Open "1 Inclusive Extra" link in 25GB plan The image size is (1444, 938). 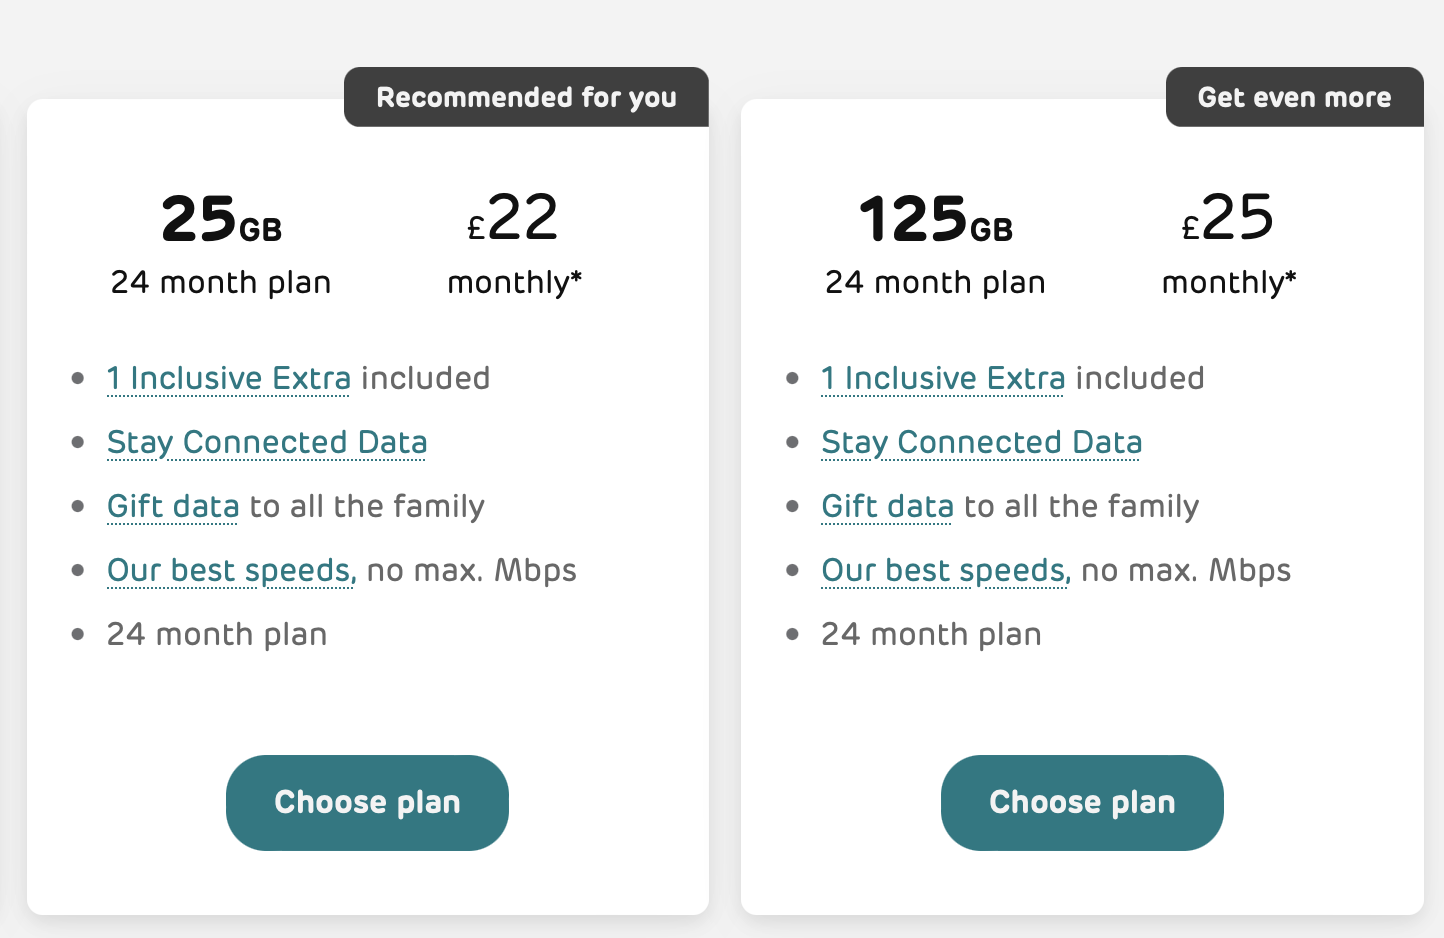pos(229,379)
